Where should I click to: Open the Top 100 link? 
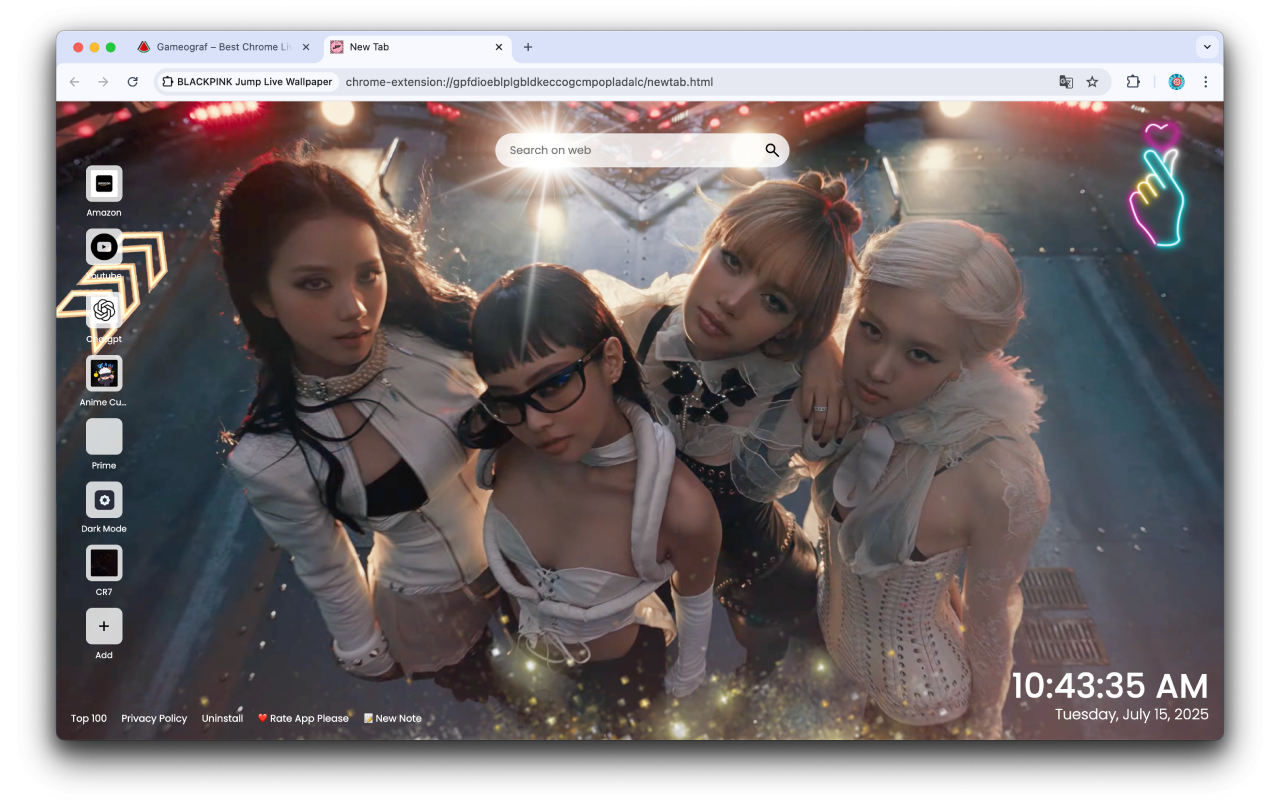[89, 718]
